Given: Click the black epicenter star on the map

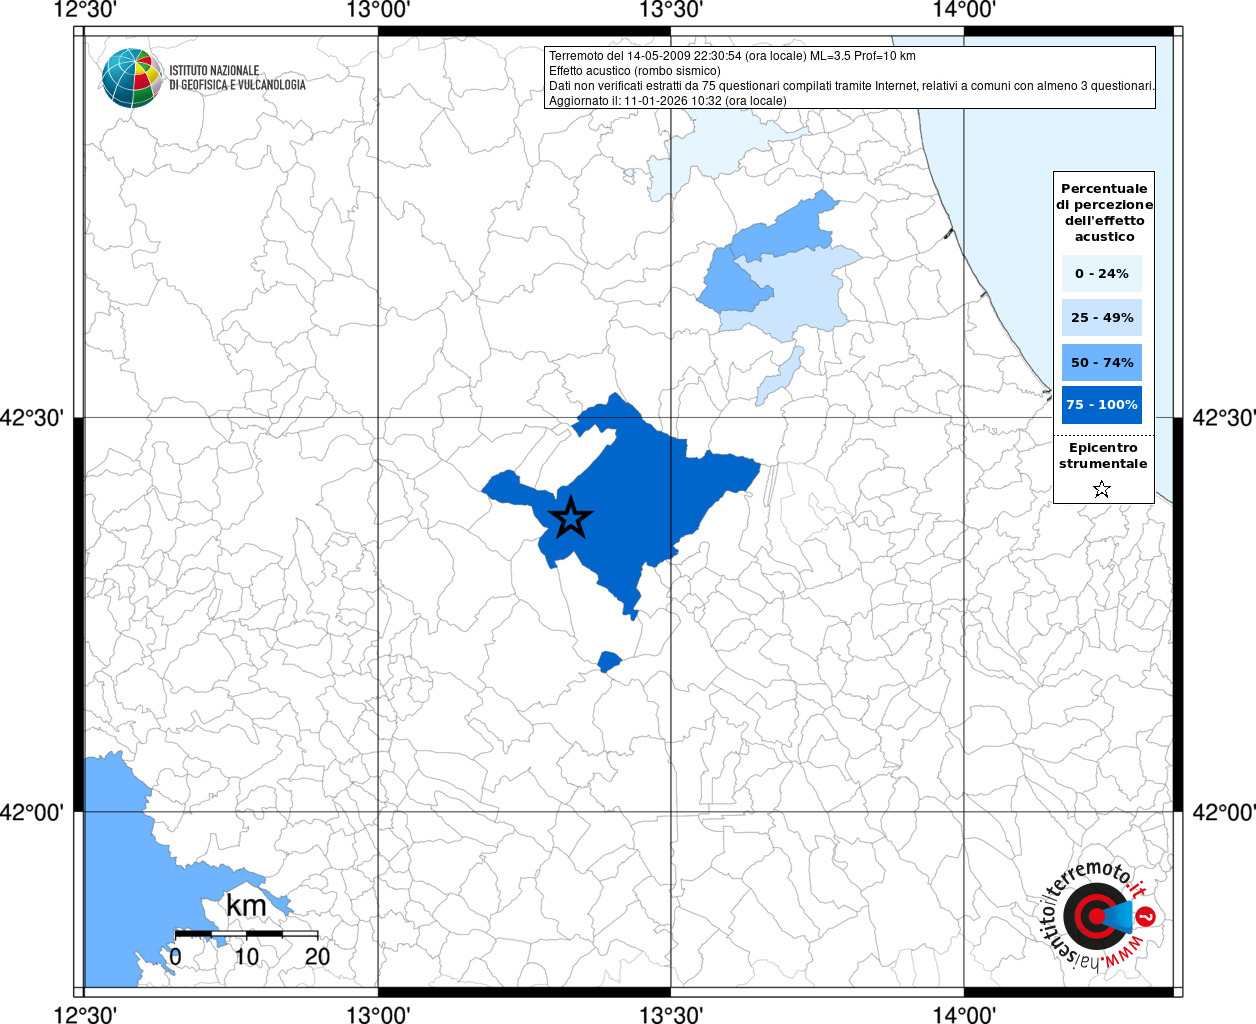Looking at the screenshot, I should tap(571, 518).
